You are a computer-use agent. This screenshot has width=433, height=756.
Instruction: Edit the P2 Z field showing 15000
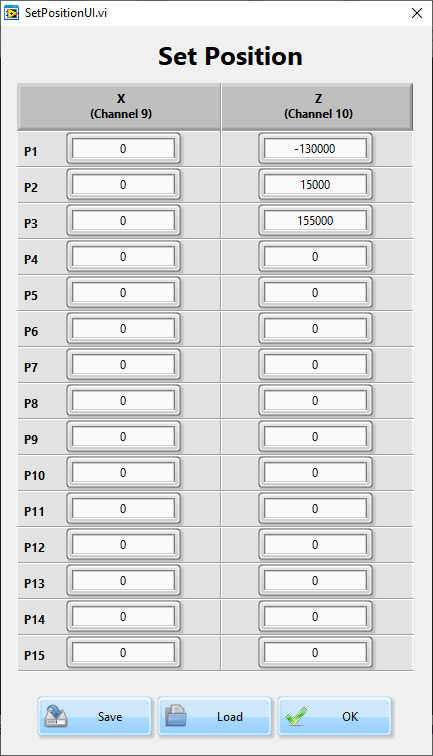(315, 185)
